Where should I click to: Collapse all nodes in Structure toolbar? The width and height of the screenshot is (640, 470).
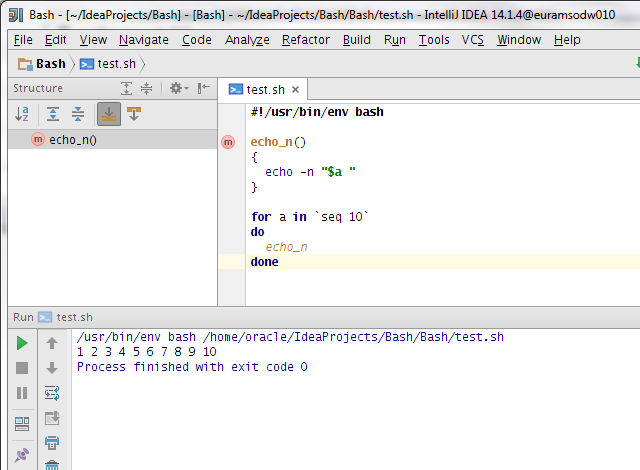coord(77,114)
